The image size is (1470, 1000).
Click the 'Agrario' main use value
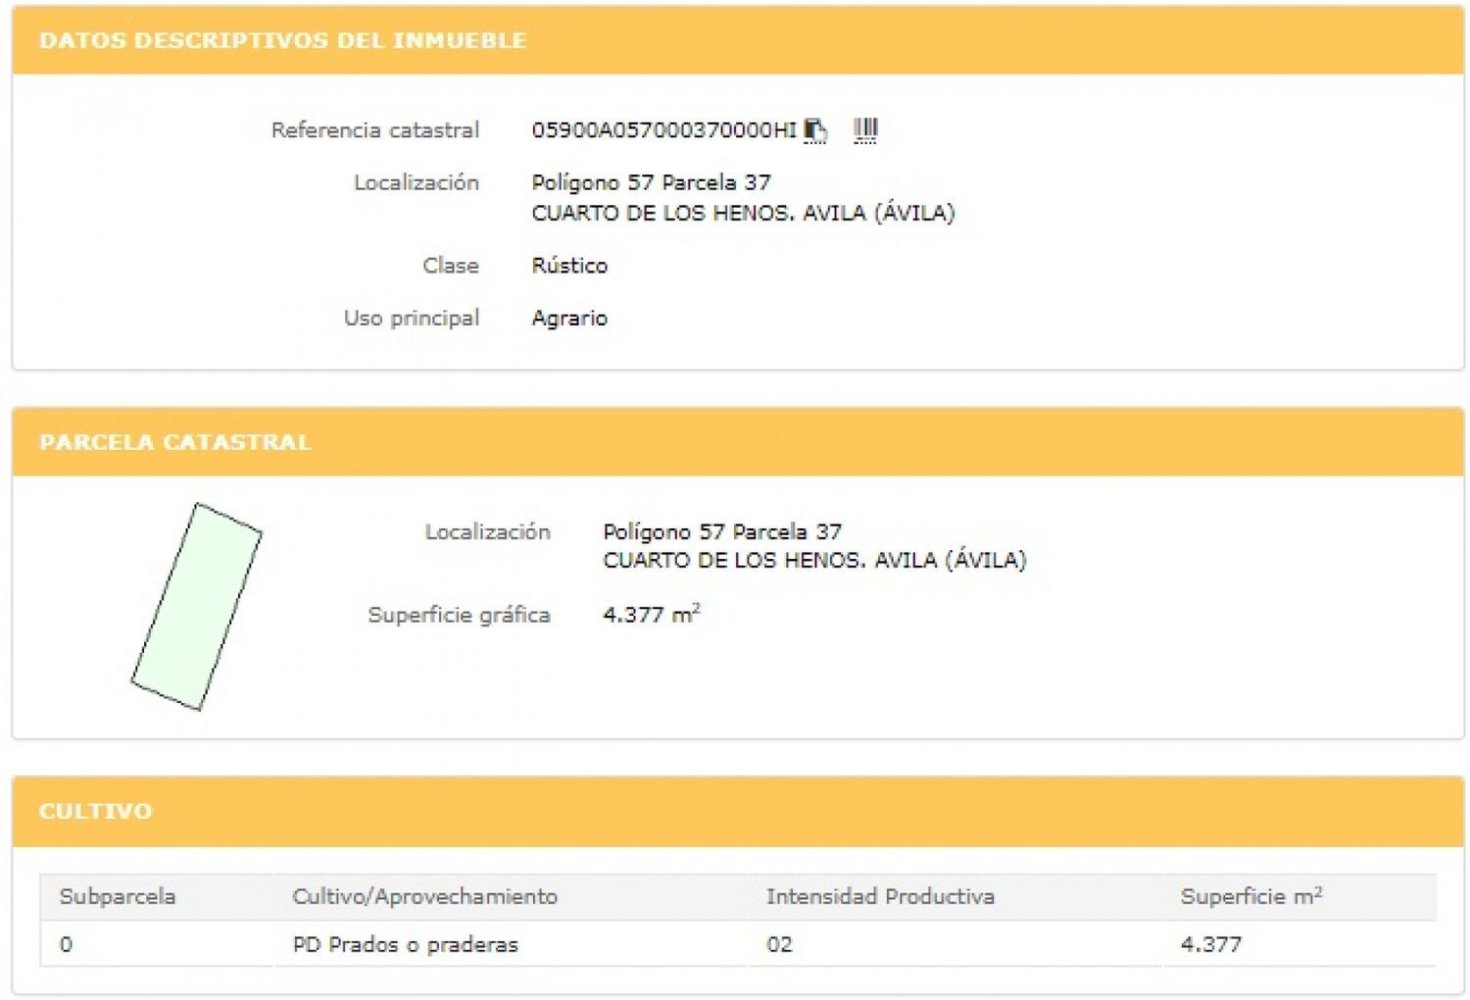569,318
